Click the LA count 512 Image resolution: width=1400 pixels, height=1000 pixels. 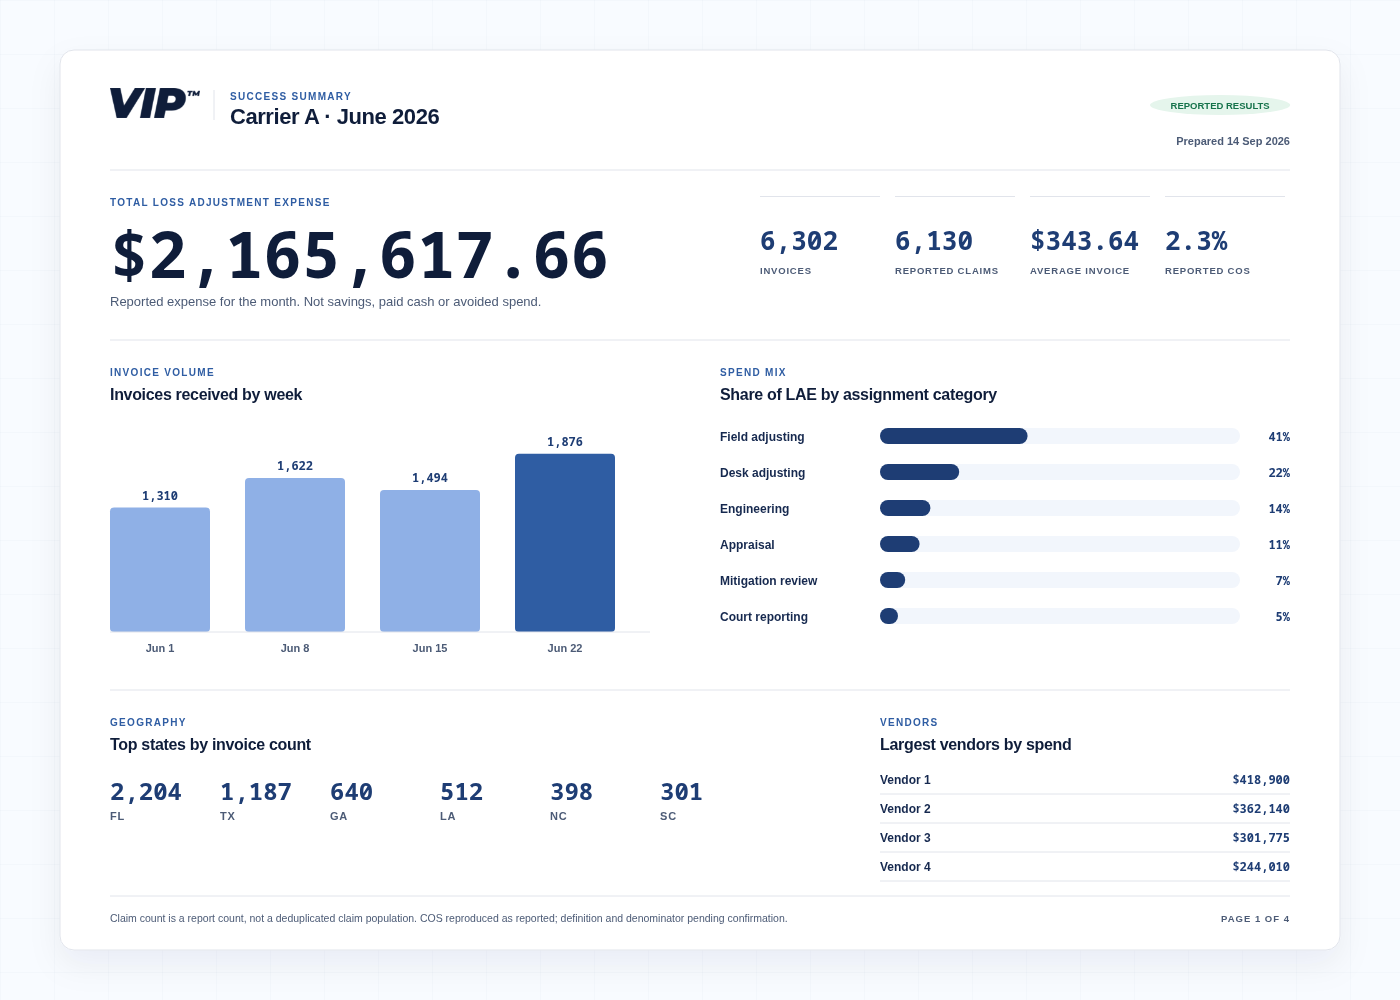pos(461,792)
